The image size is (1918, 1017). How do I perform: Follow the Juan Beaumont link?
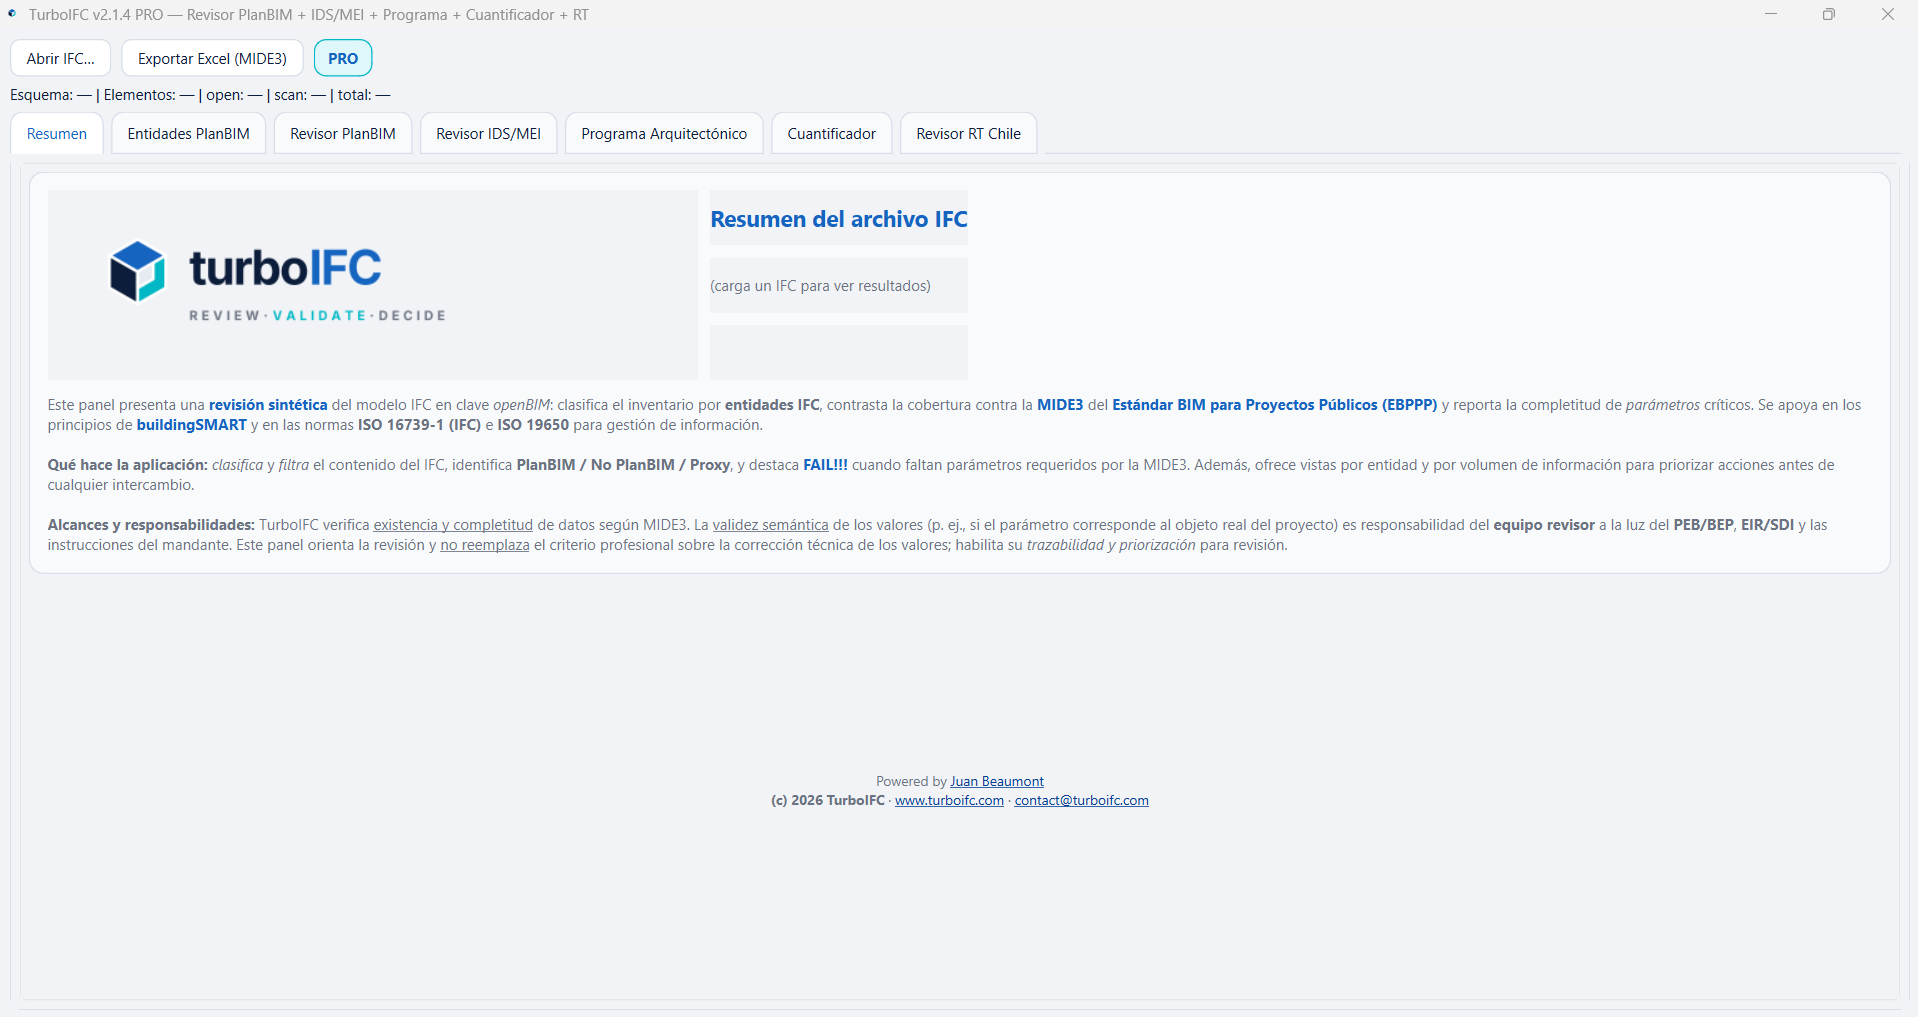point(997,781)
